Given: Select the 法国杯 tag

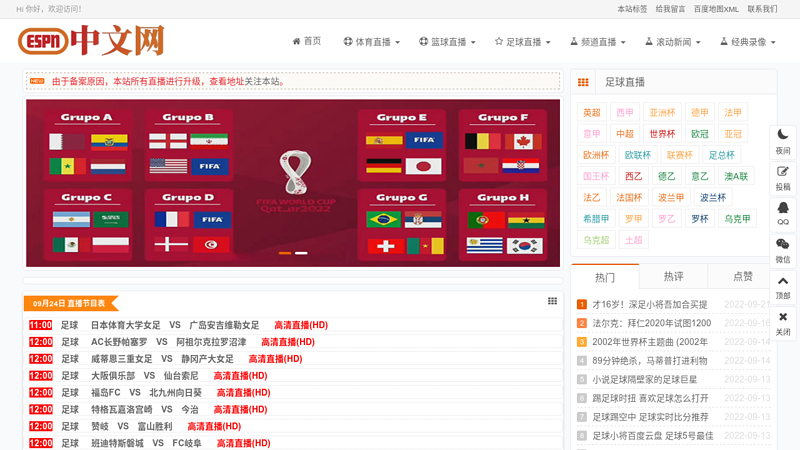Looking at the screenshot, I should tap(629, 197).
